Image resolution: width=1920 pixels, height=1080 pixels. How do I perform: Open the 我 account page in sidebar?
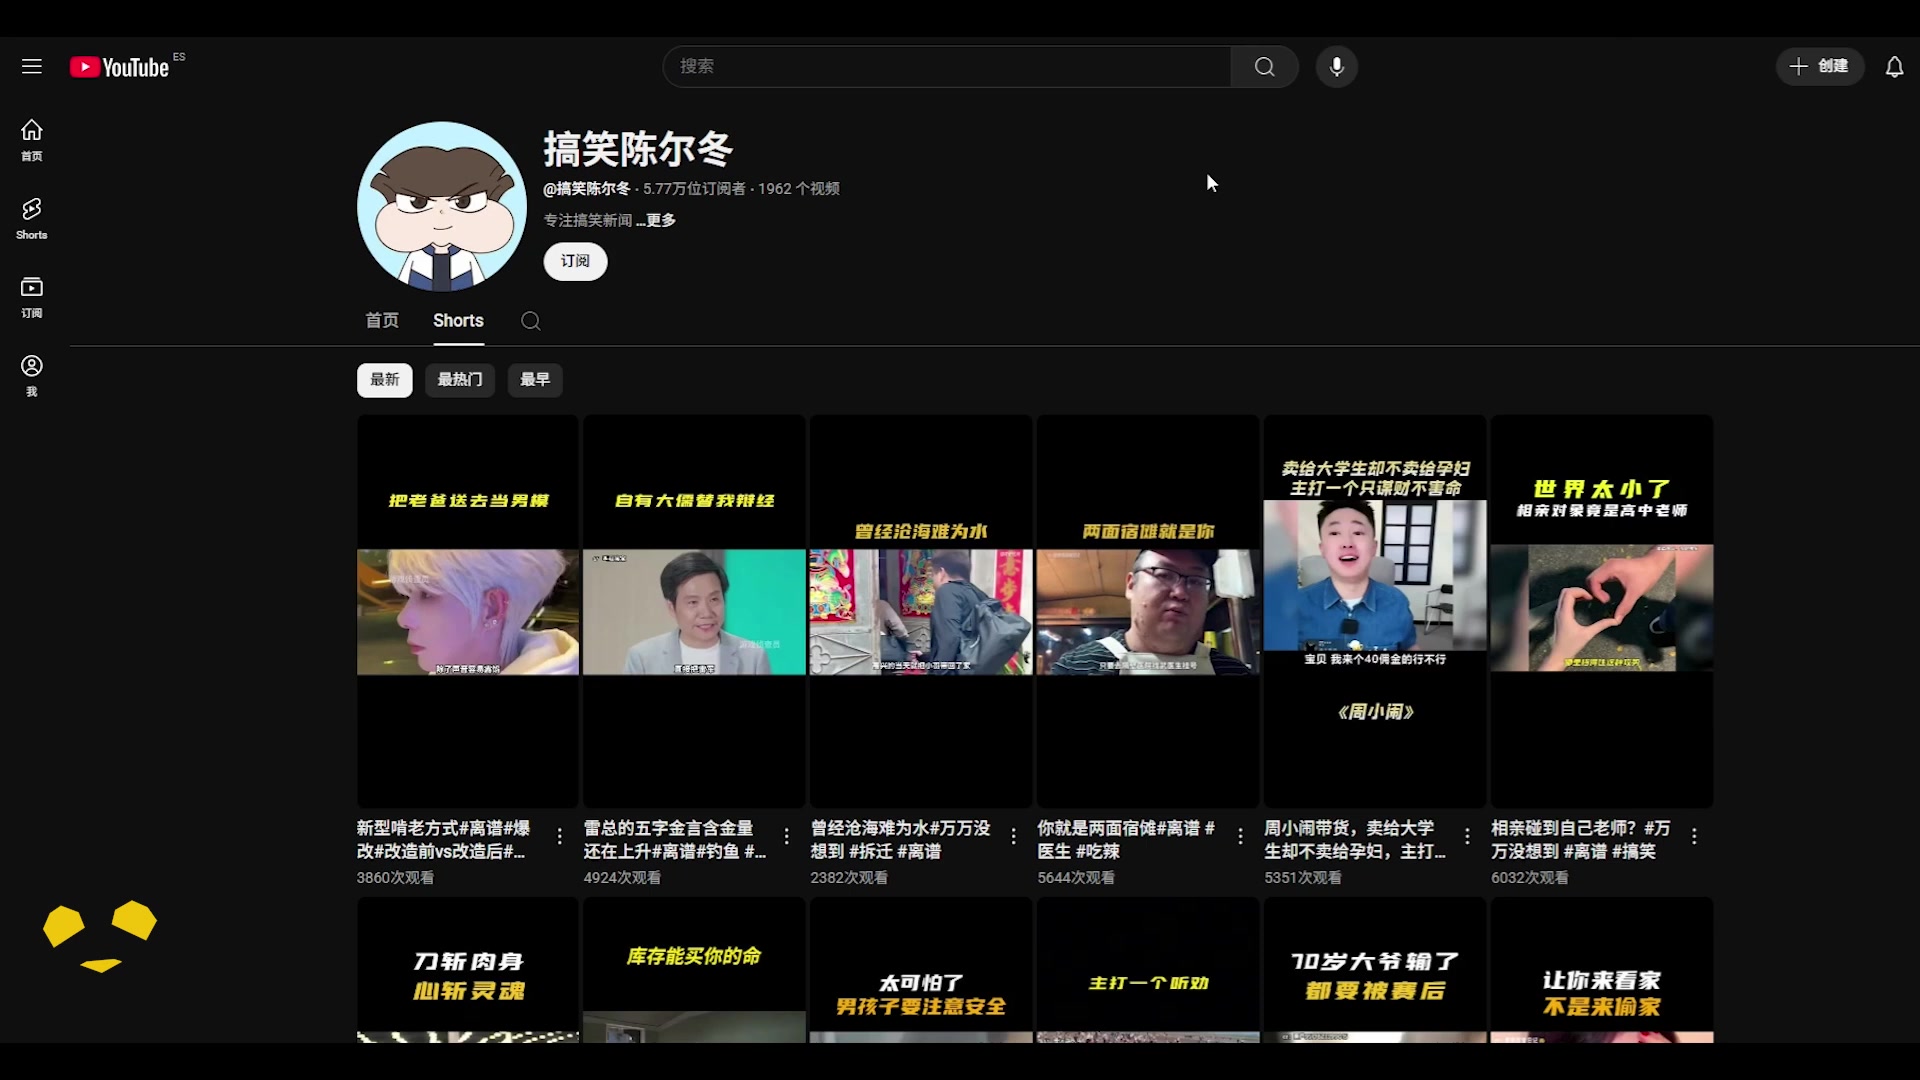[32, 376]
